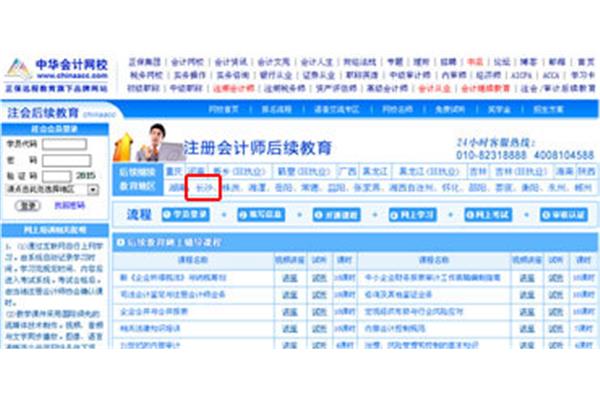600x400 pixels.
Task: Select the 长沙 city link
Action: click(x=204, y=188)
